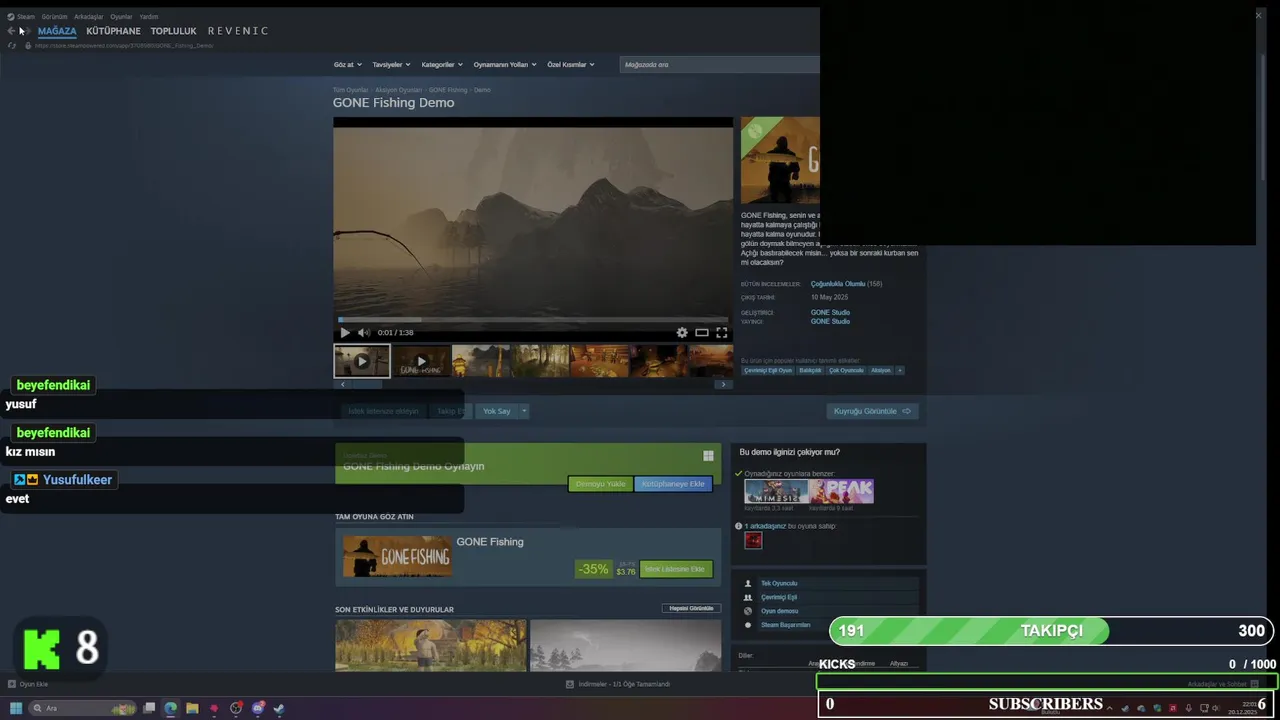Screen dimensions: 1280x720
Task: Expand the Yok Say dropdown arrow
Action: point(523,411)
